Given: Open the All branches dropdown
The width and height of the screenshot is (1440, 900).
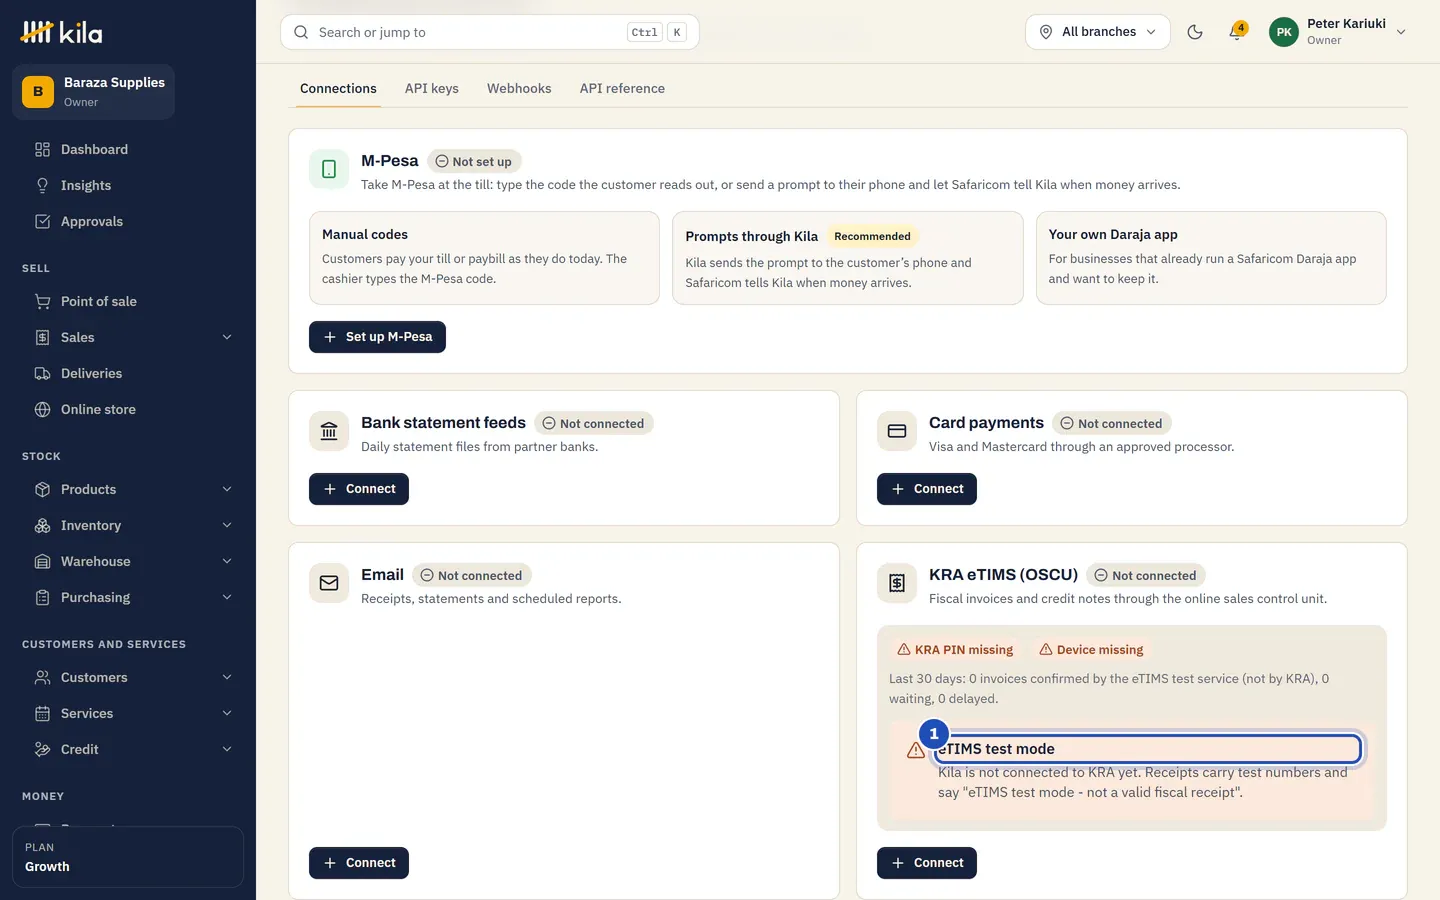Looking at the screenshot, I should click(x=1098, y=32).
